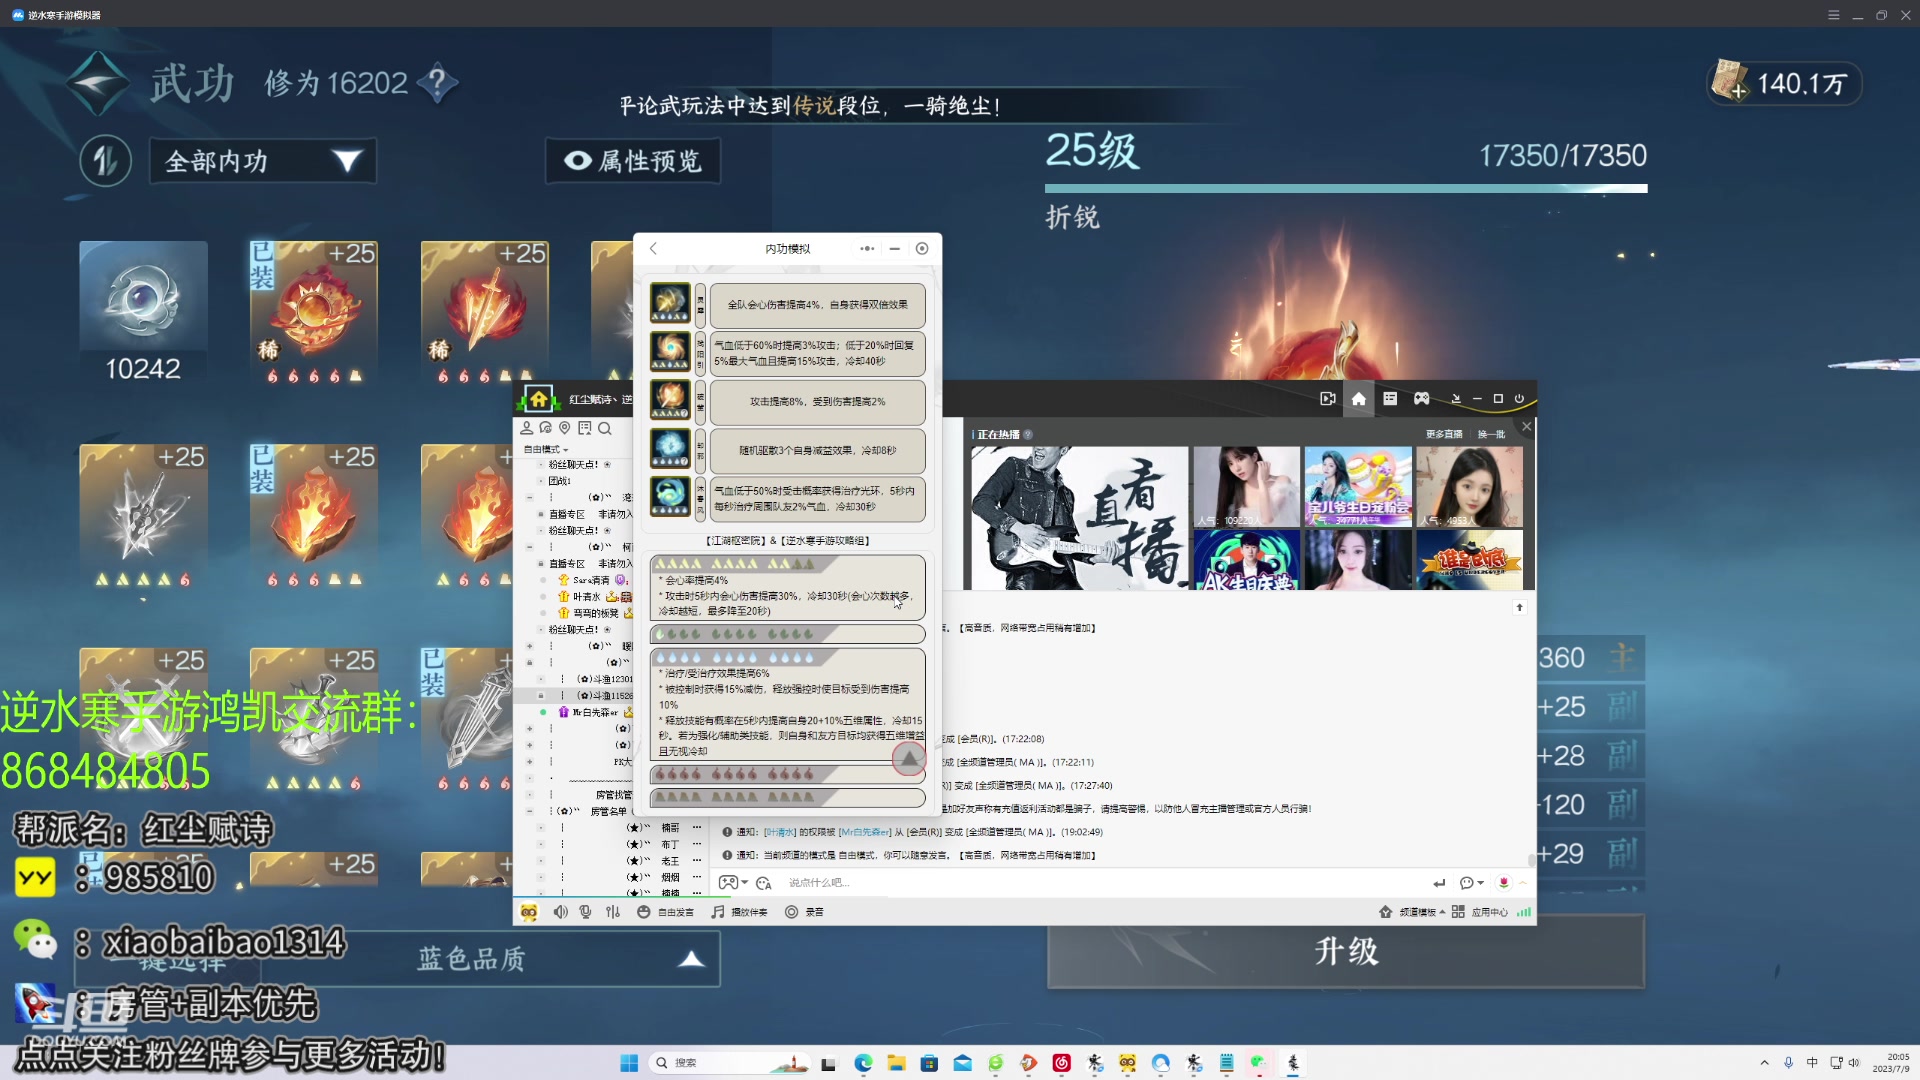This screenshot has height=1080, width=1920.
Task: Select the skill icon for 气血低于50%时受击
Action: (670, 497)
